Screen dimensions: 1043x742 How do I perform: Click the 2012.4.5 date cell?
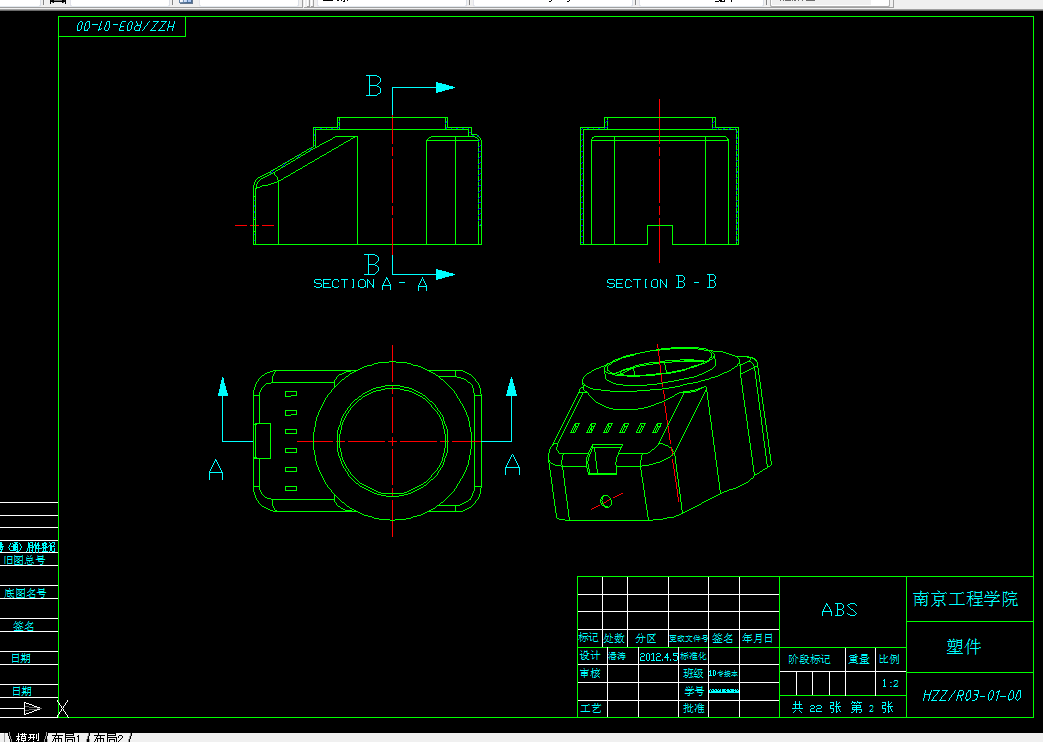click(659, 657)
